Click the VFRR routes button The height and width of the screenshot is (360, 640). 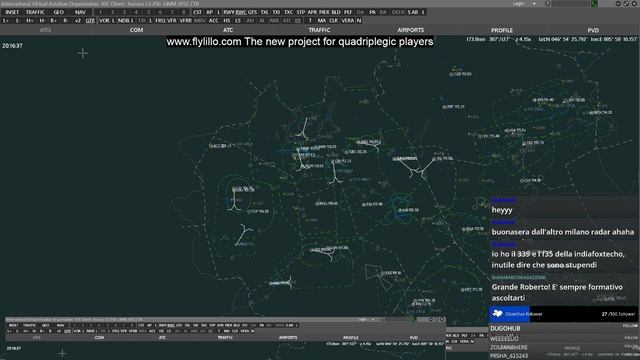click(x=186, y=20)
